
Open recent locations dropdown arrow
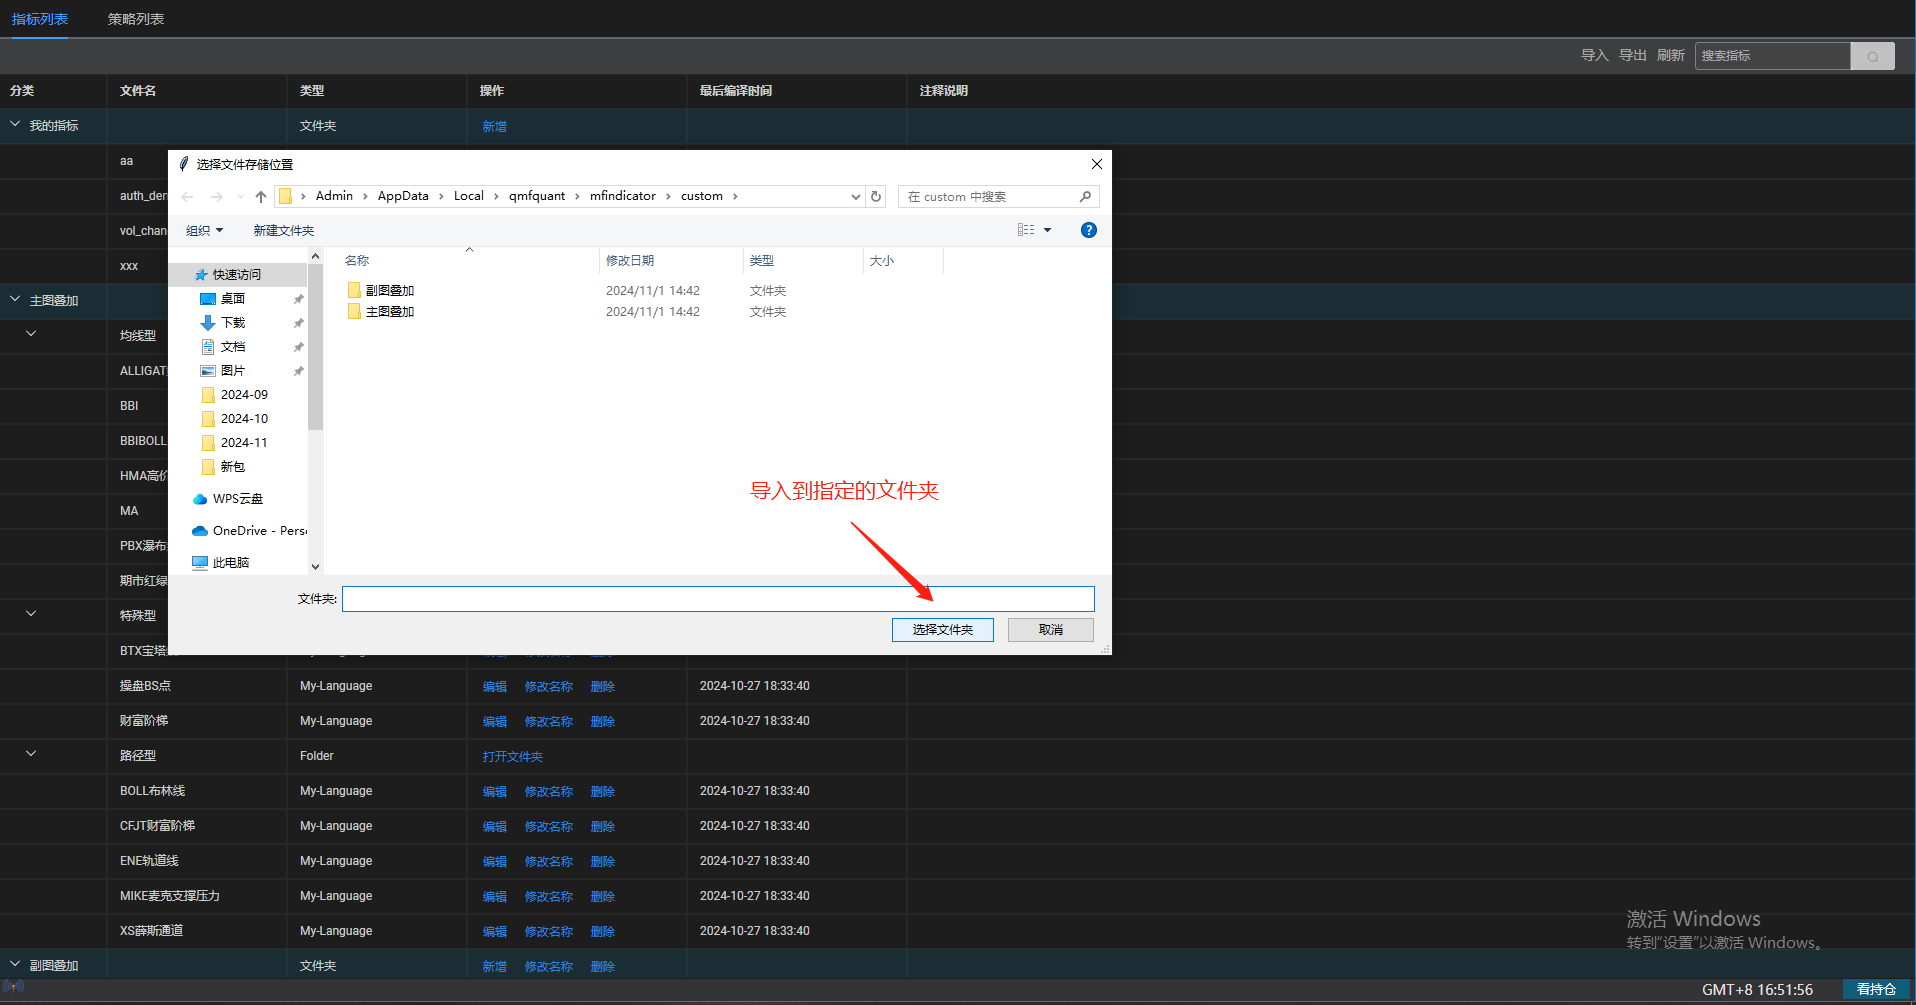(x=240, y=197)
